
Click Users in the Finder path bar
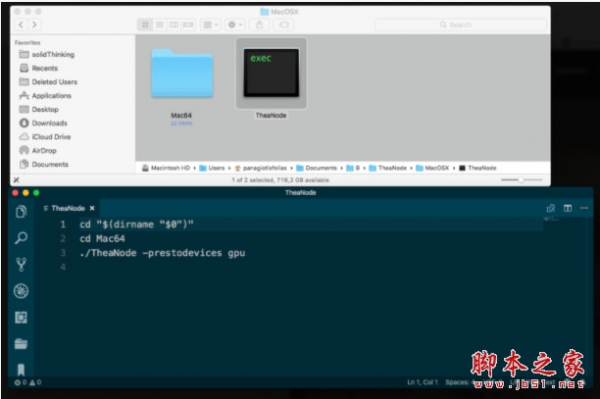click(212, 168)
